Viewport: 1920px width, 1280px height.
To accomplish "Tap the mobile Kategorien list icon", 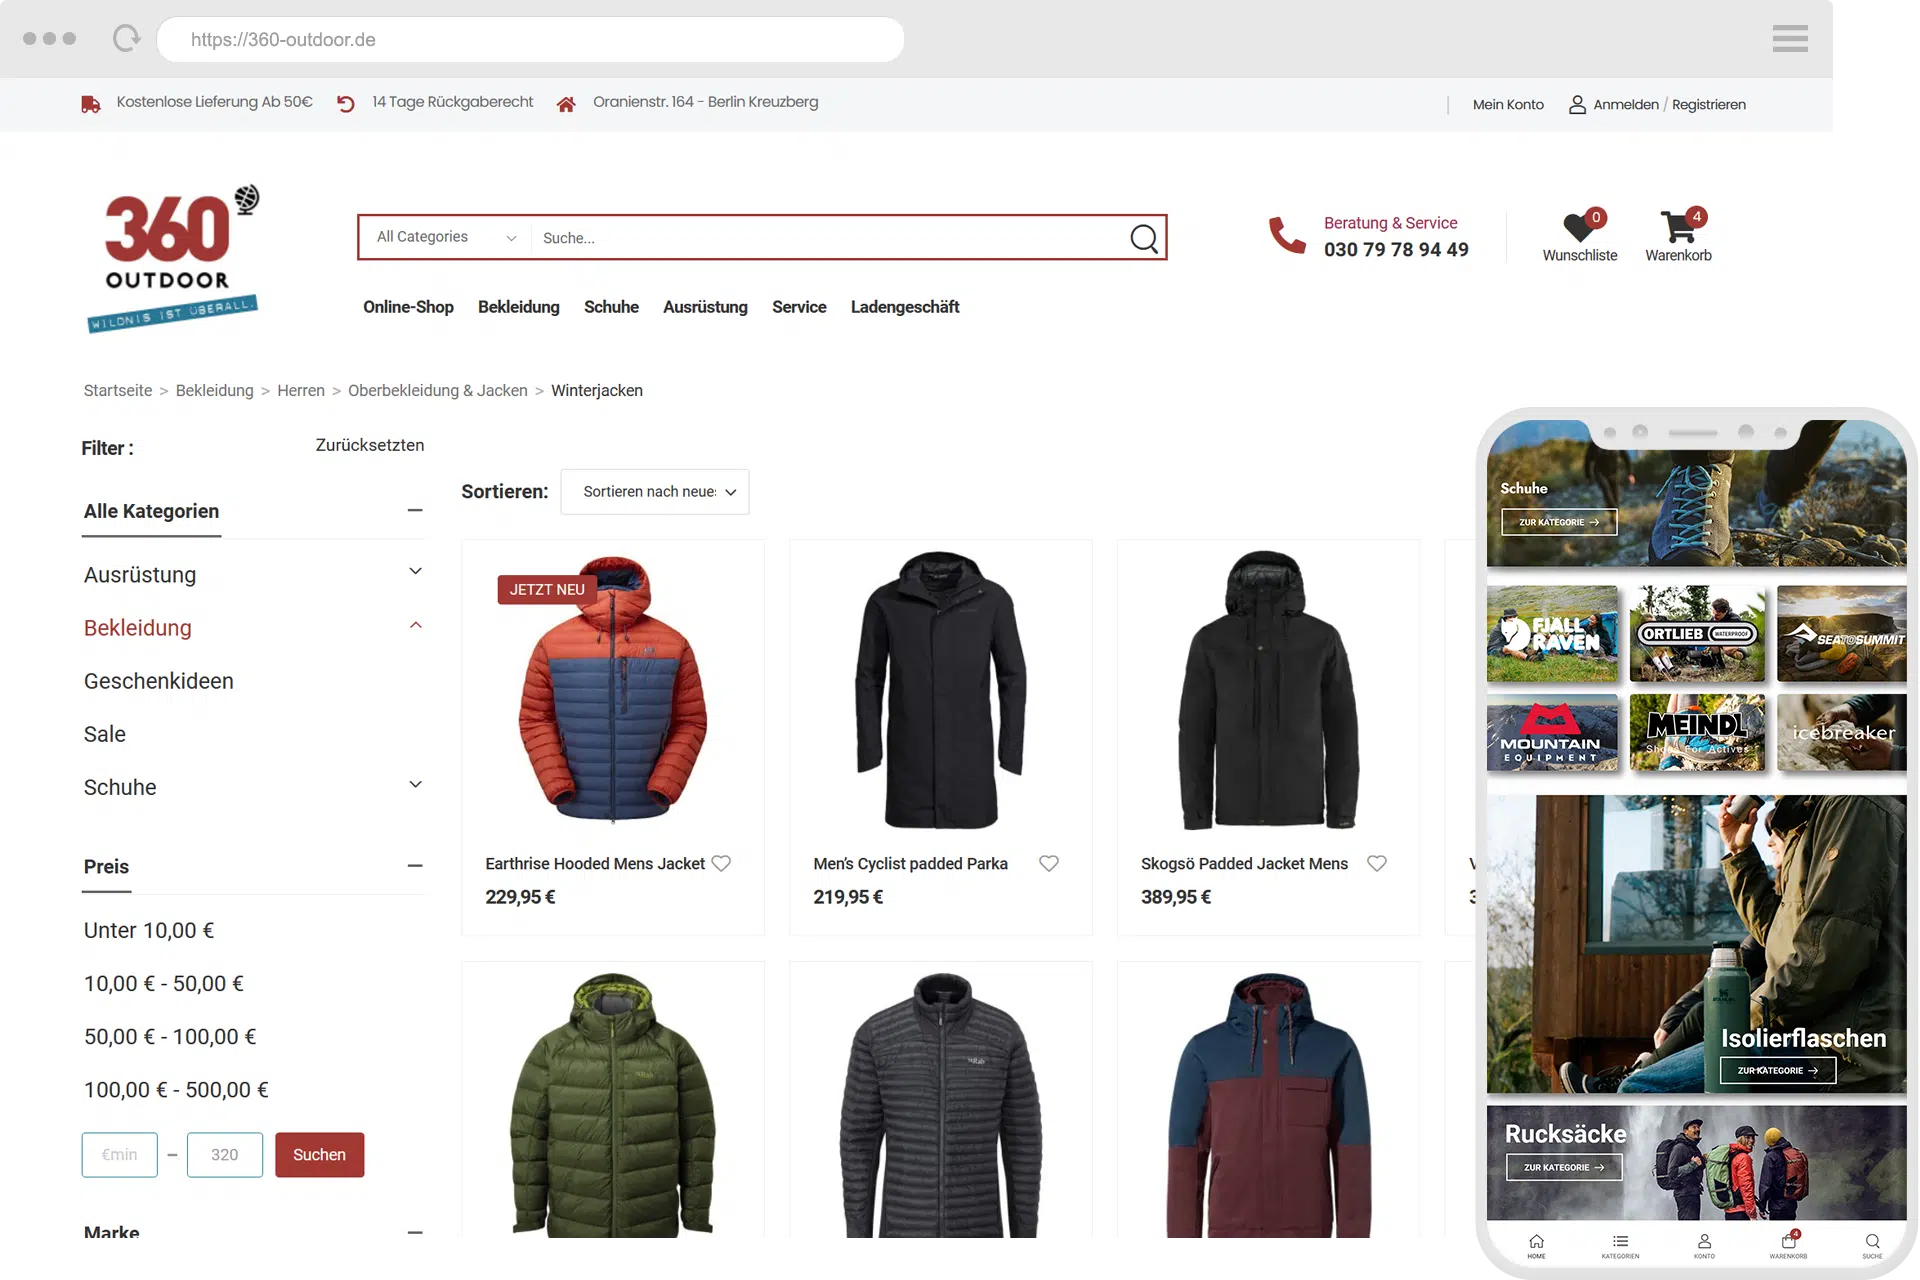I will 1620,1242.
